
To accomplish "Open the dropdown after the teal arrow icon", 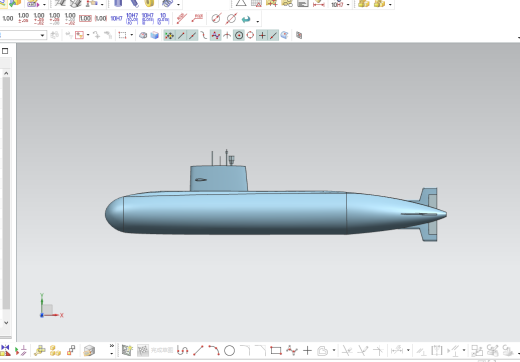I will click(x=258, y=21).
